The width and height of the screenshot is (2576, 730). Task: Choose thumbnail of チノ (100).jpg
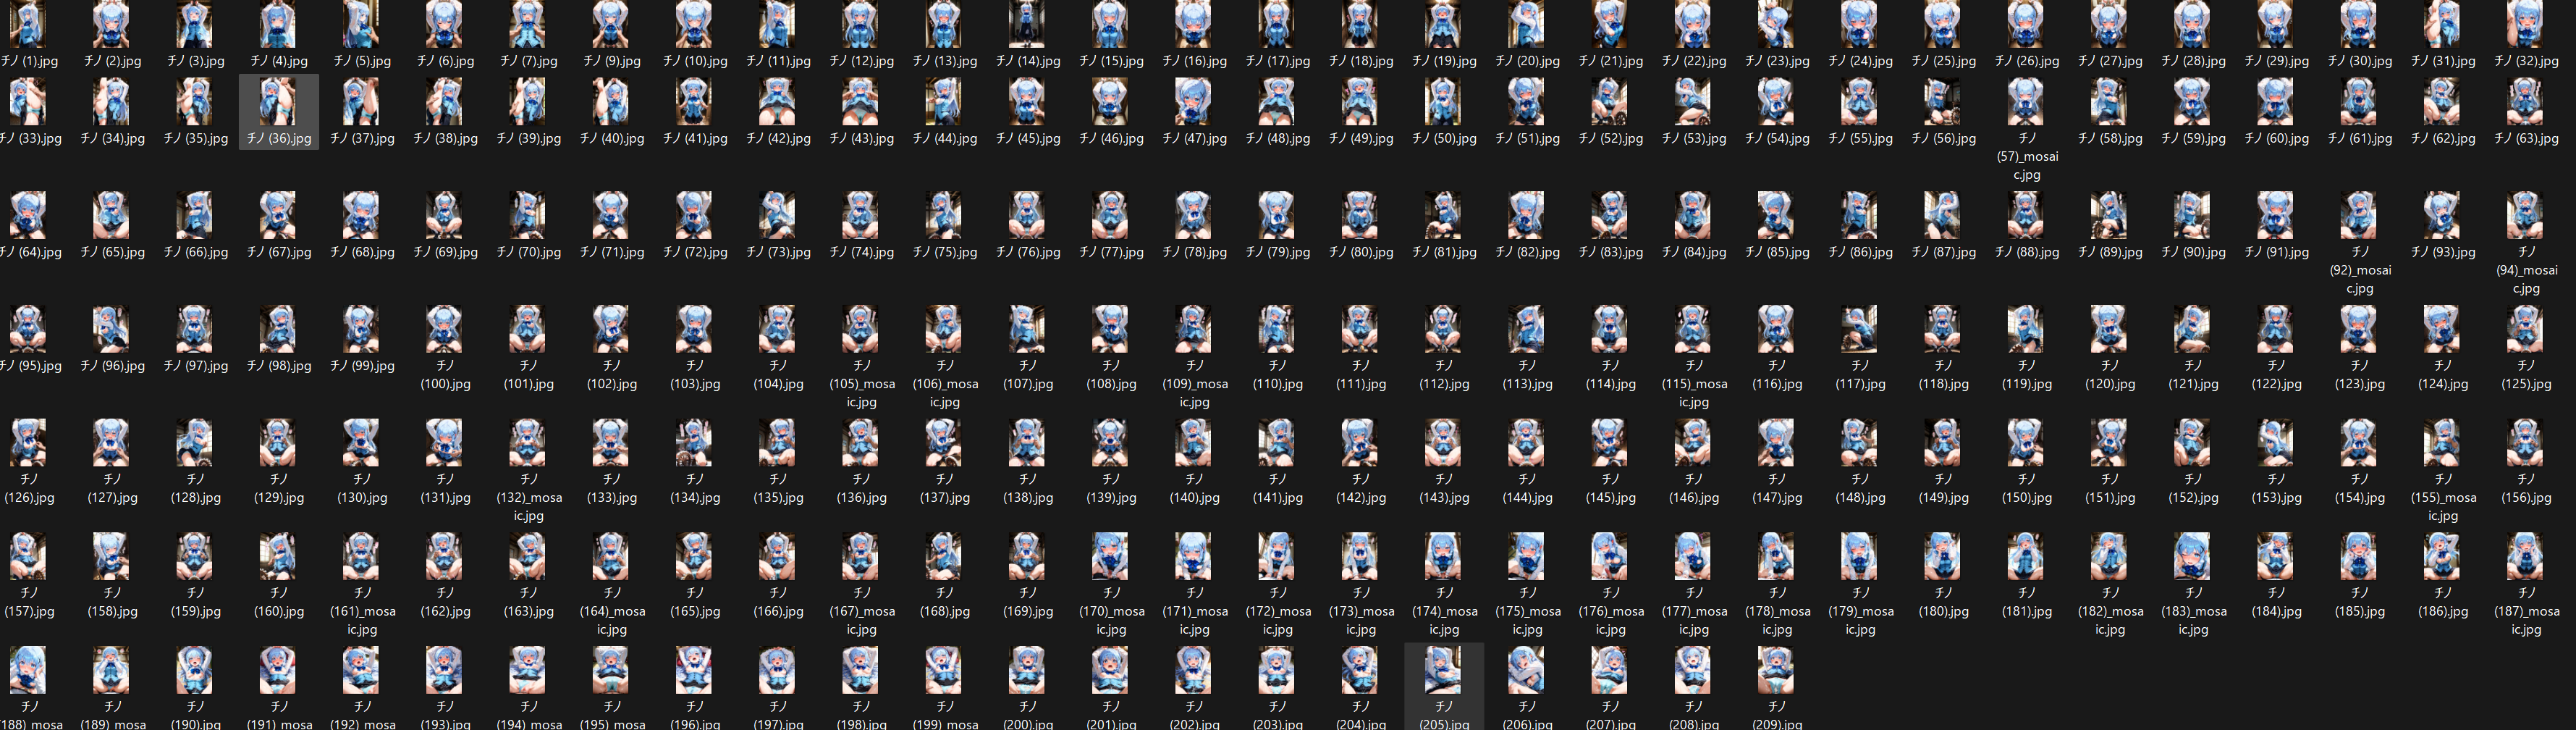445,329
